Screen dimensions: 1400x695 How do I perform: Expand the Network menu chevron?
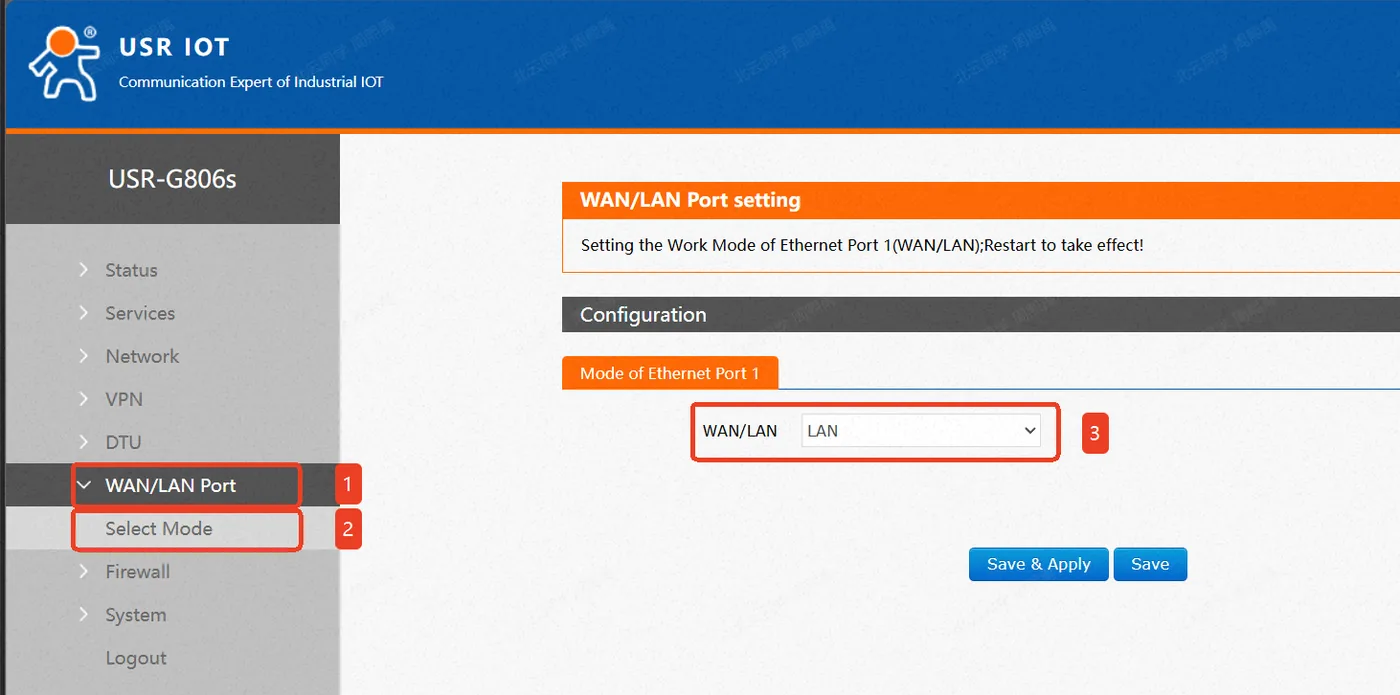(84, 356)
